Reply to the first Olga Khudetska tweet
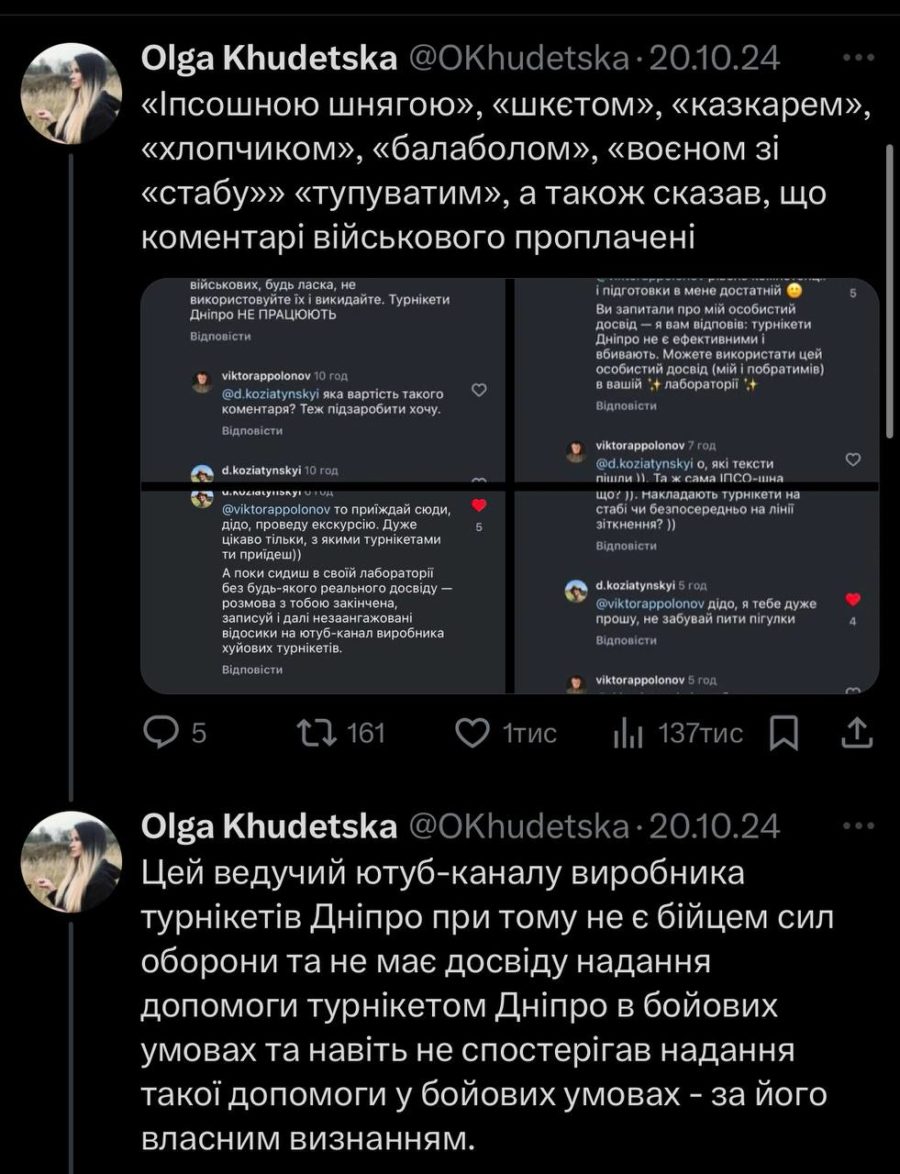Viewport: 900px width, 1174px height. click(162, 734)
